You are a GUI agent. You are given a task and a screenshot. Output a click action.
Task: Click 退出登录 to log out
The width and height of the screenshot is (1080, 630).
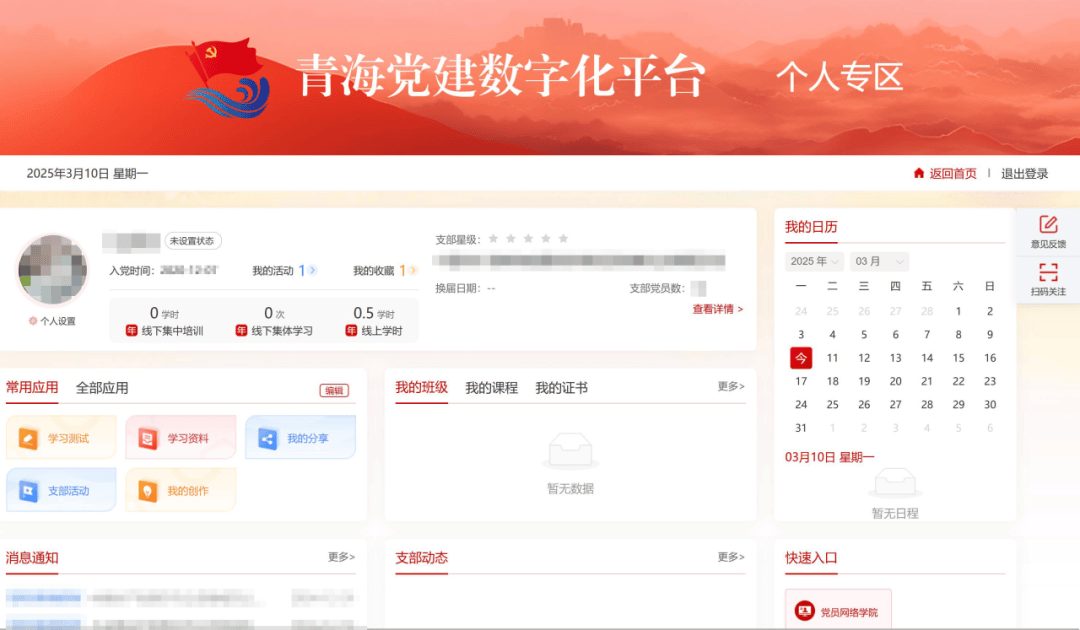tap(1025, 173)
